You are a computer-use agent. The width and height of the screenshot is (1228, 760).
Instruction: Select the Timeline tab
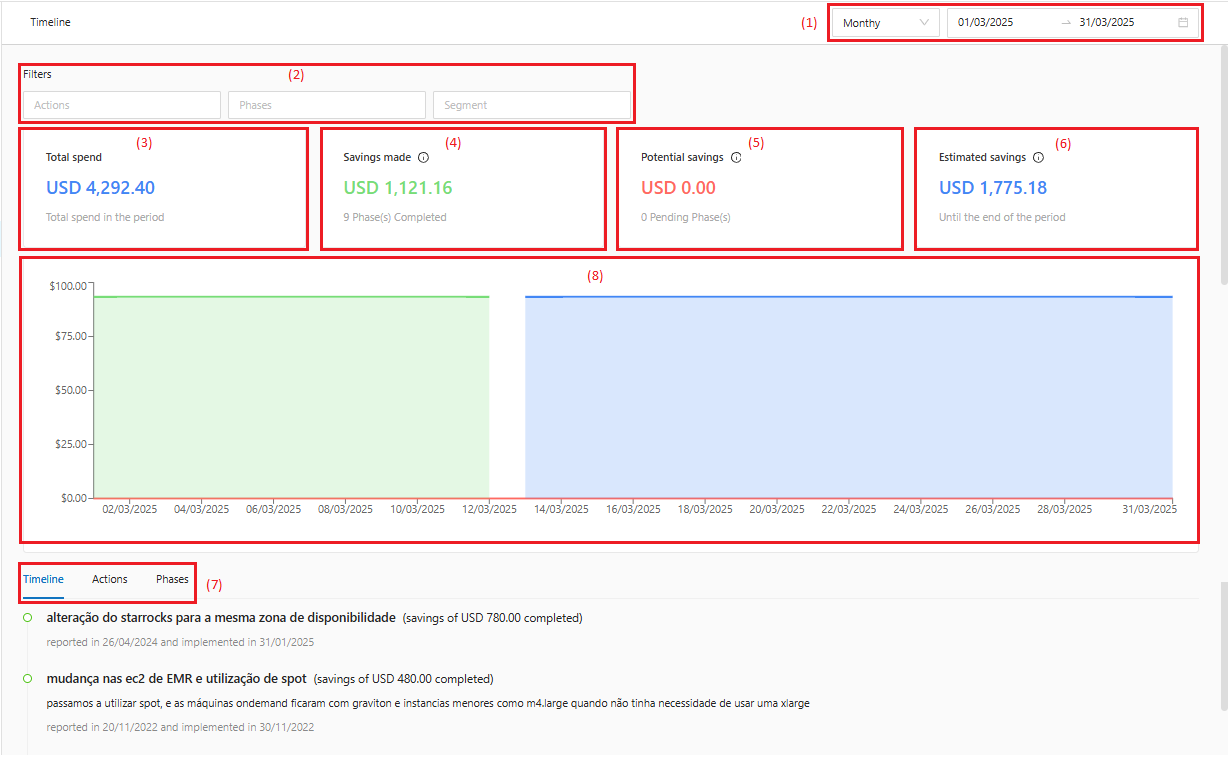(x=43, y=579)
